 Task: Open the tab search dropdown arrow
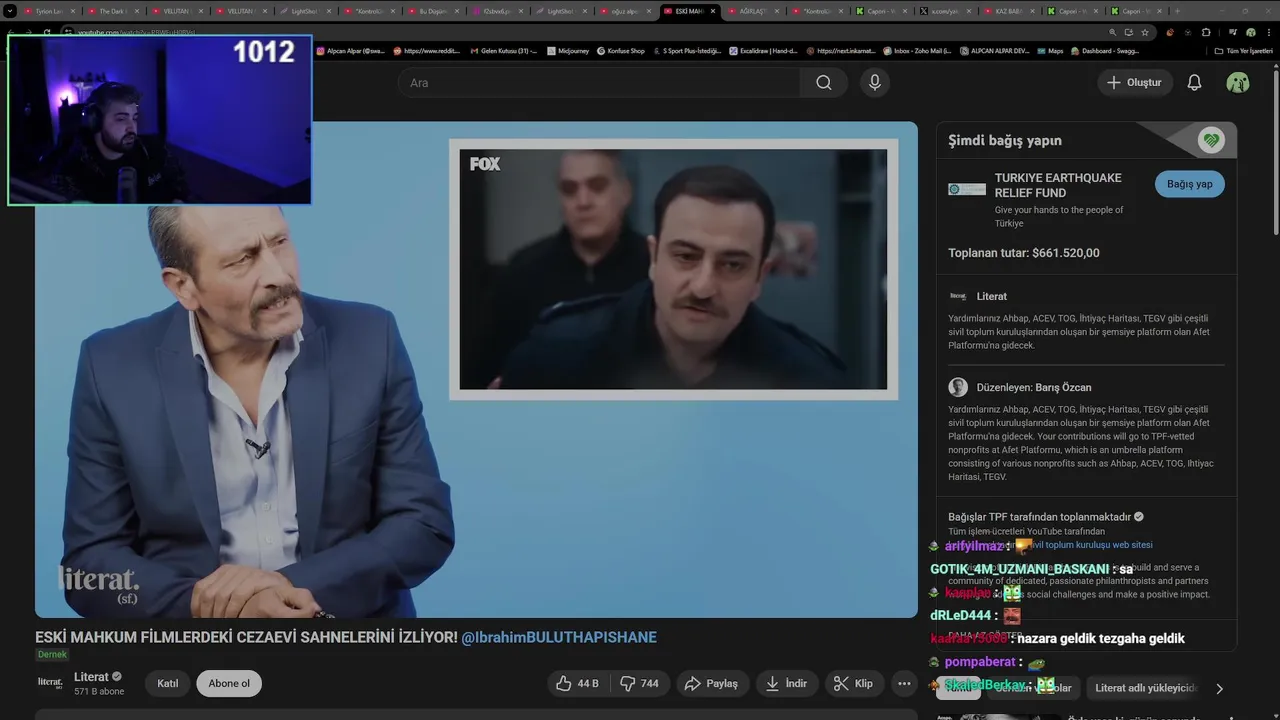(10, 11)
